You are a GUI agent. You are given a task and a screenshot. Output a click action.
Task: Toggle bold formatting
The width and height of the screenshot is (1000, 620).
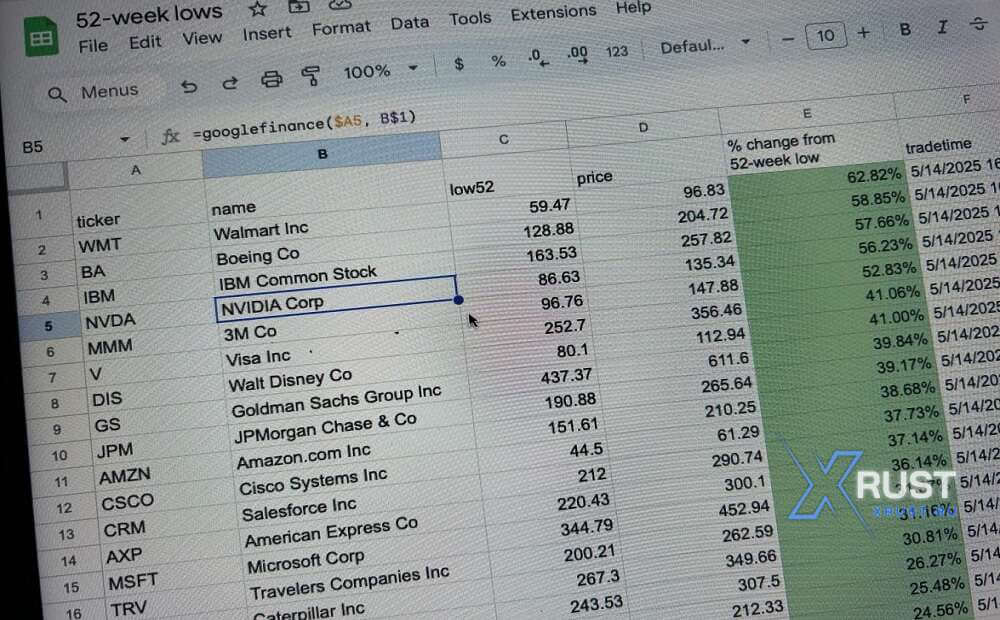(905, 30)
